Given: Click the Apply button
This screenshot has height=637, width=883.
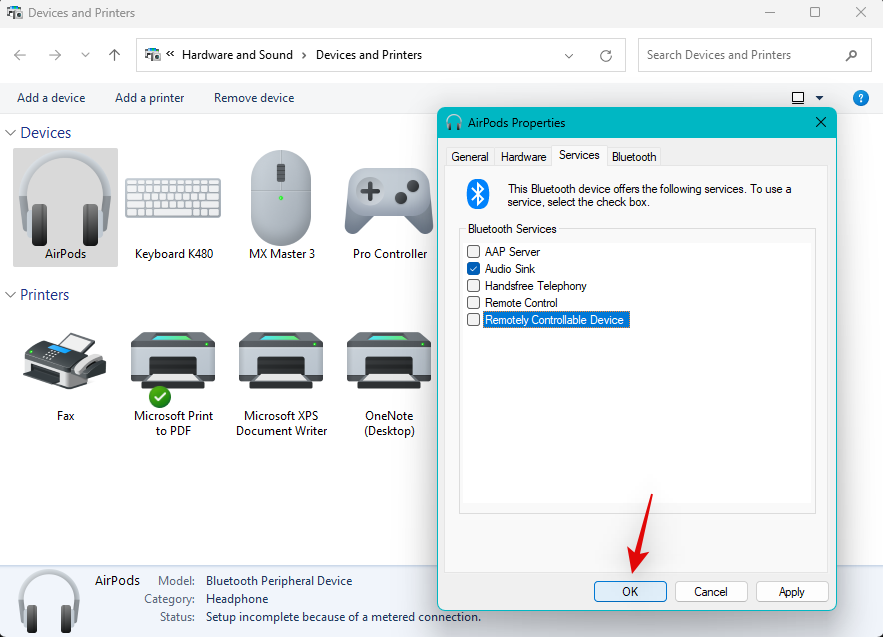Looking at the screenshot, I should [792, 591].
